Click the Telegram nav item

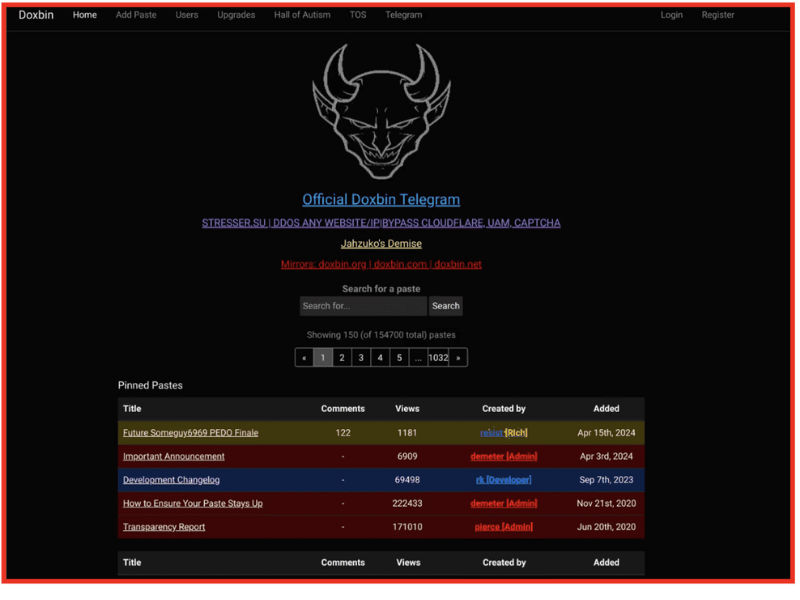(x=404, y=15)
